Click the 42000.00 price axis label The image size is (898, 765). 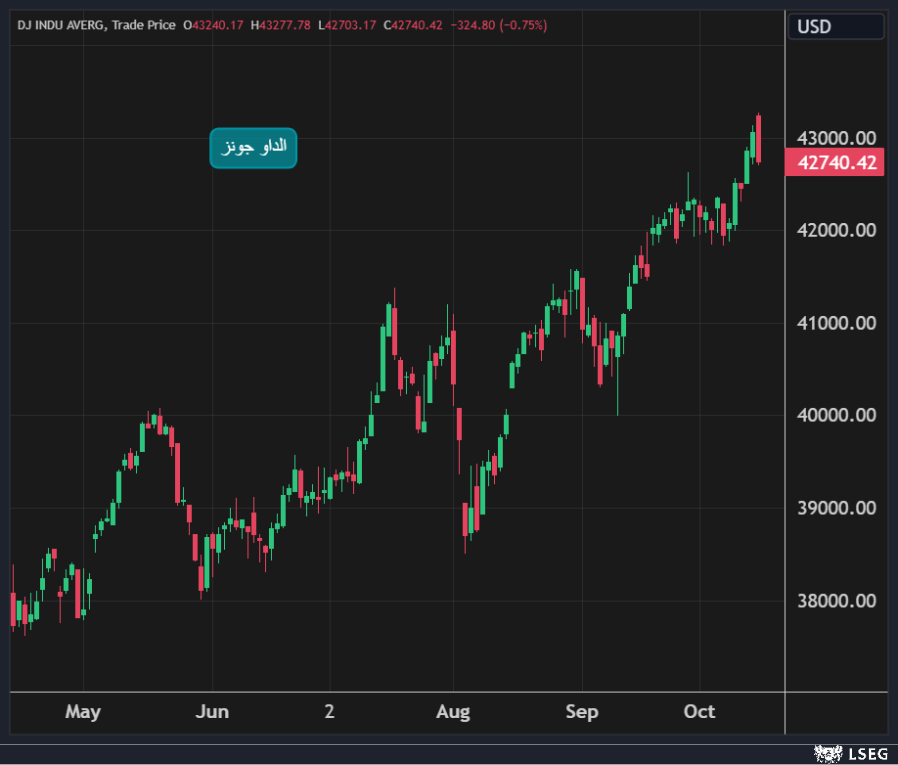[836, 230]
